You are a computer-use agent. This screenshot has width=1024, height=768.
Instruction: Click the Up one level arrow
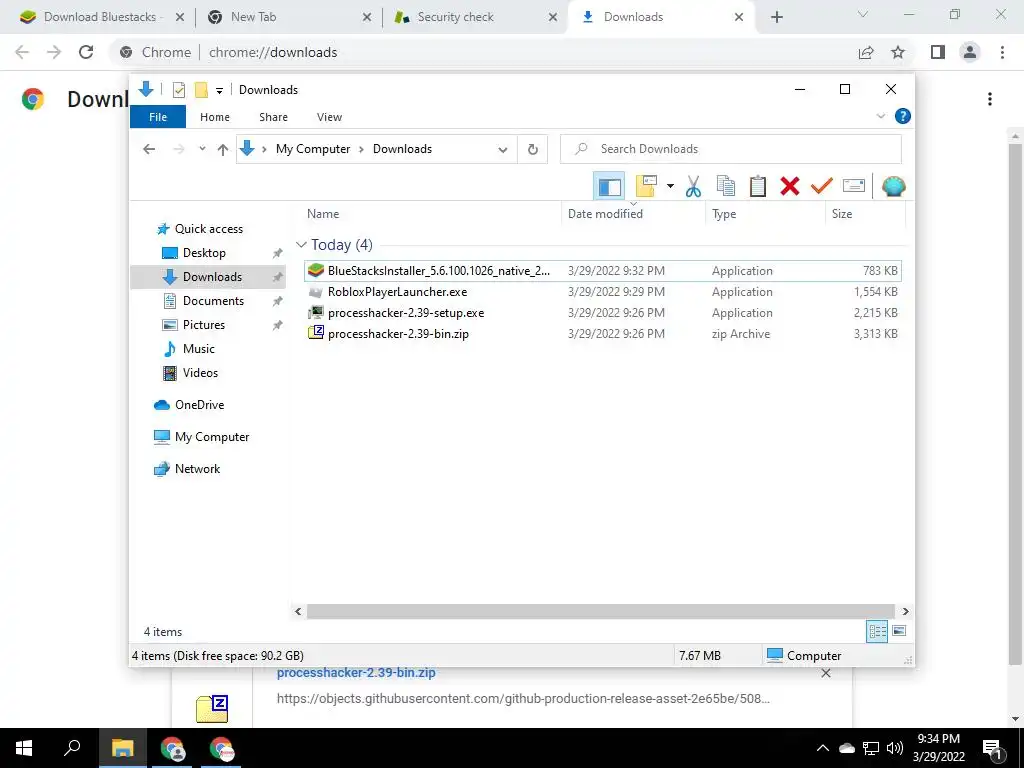[223, 150]
